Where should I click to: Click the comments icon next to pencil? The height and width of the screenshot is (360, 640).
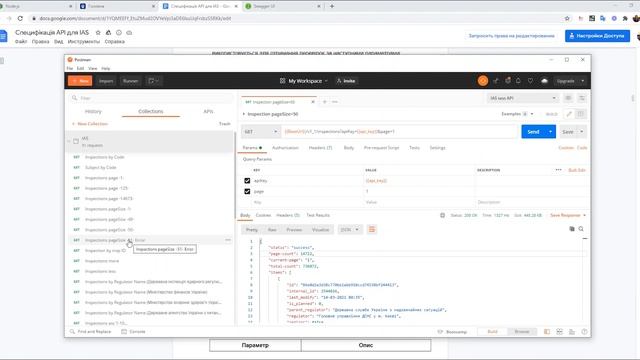click(581, 114)
